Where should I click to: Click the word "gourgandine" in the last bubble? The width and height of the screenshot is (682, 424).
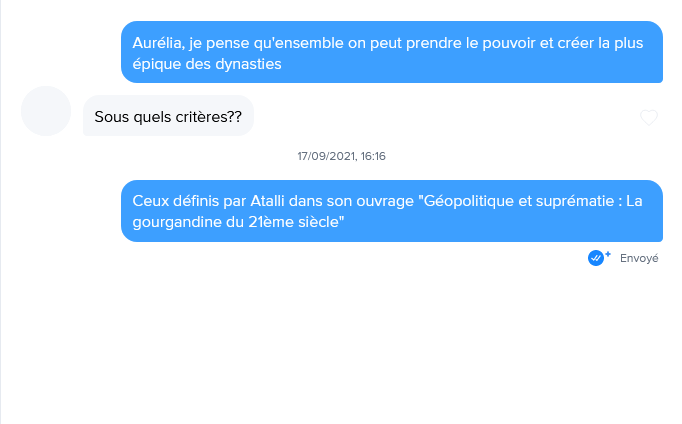tap(177, 222)
